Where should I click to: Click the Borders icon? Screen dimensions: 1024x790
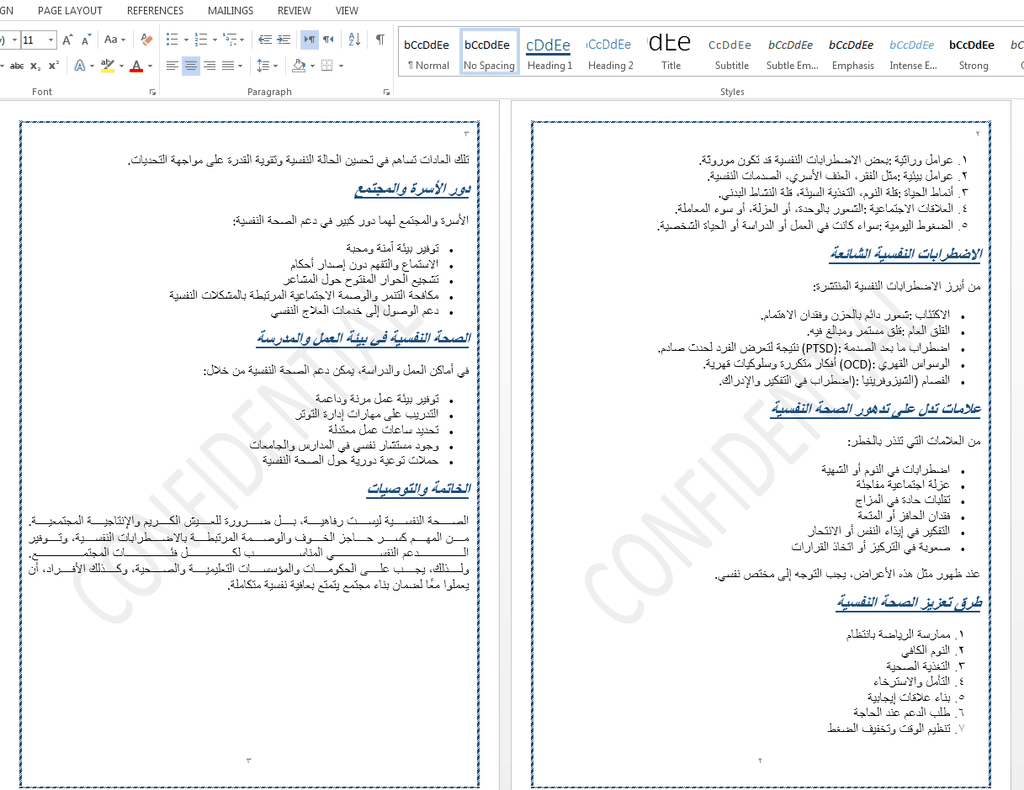[x=327, y=65]
